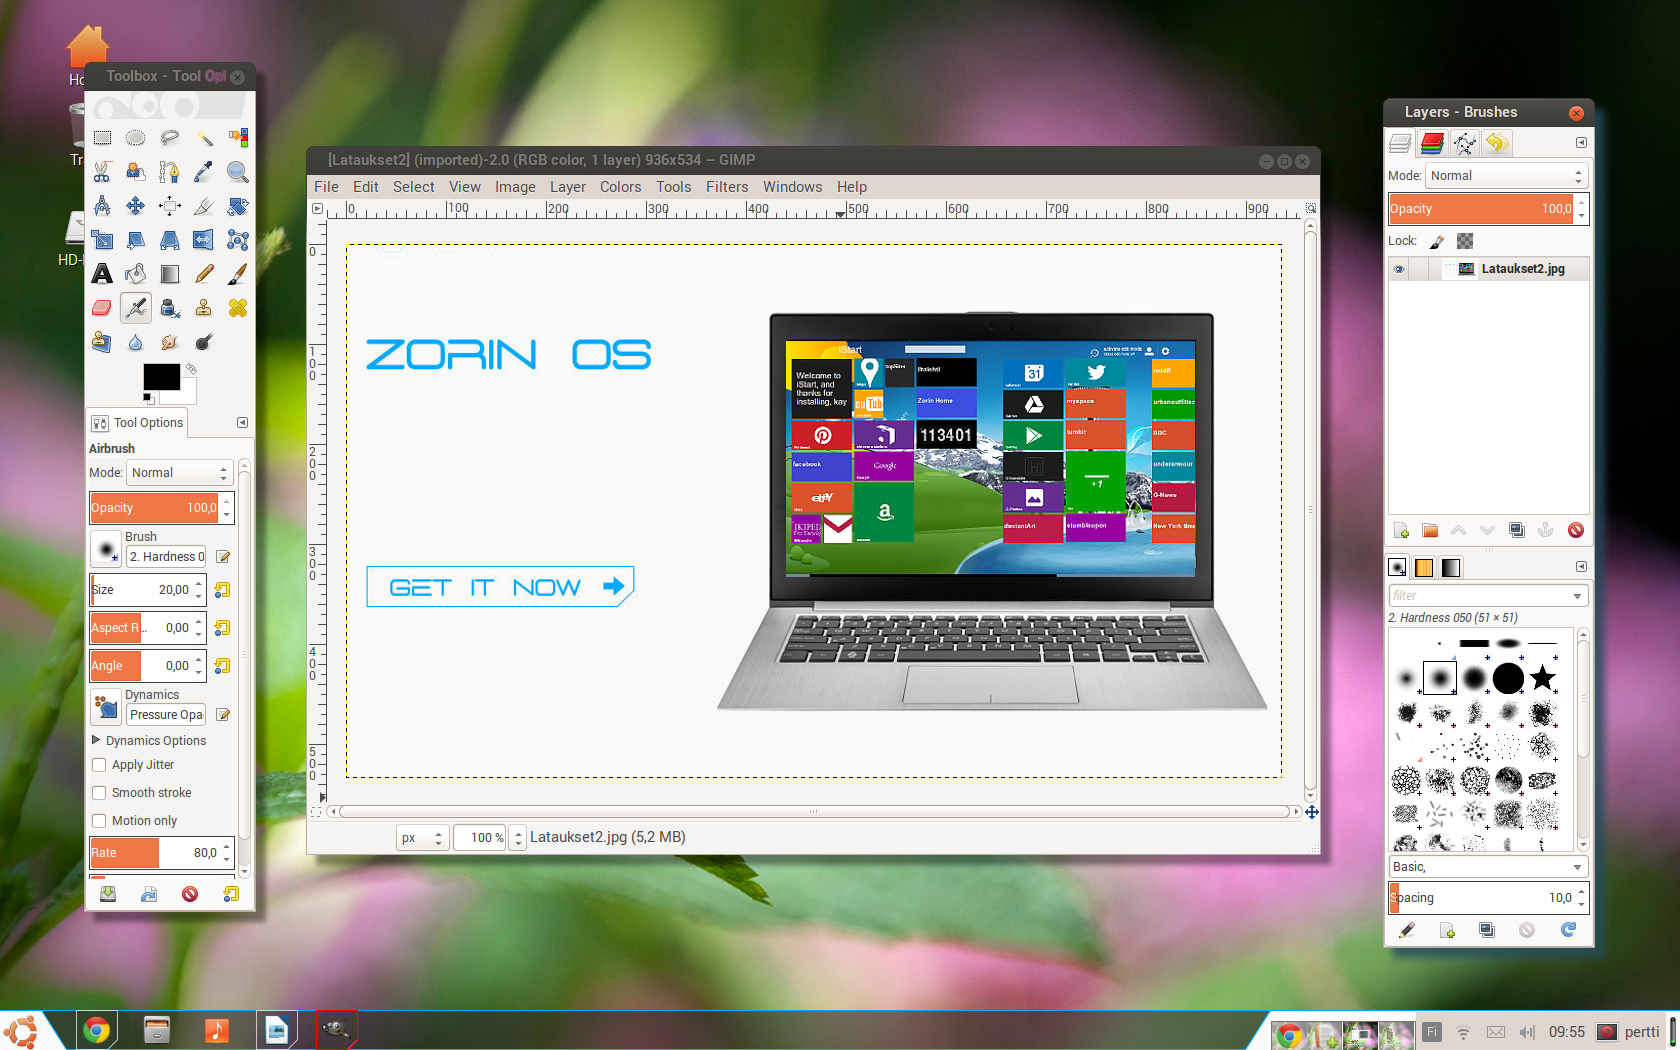The height and width of the screenshot is (1050, 1680).
Task: Select the Blend gradient tool
Action: point(170,274)
